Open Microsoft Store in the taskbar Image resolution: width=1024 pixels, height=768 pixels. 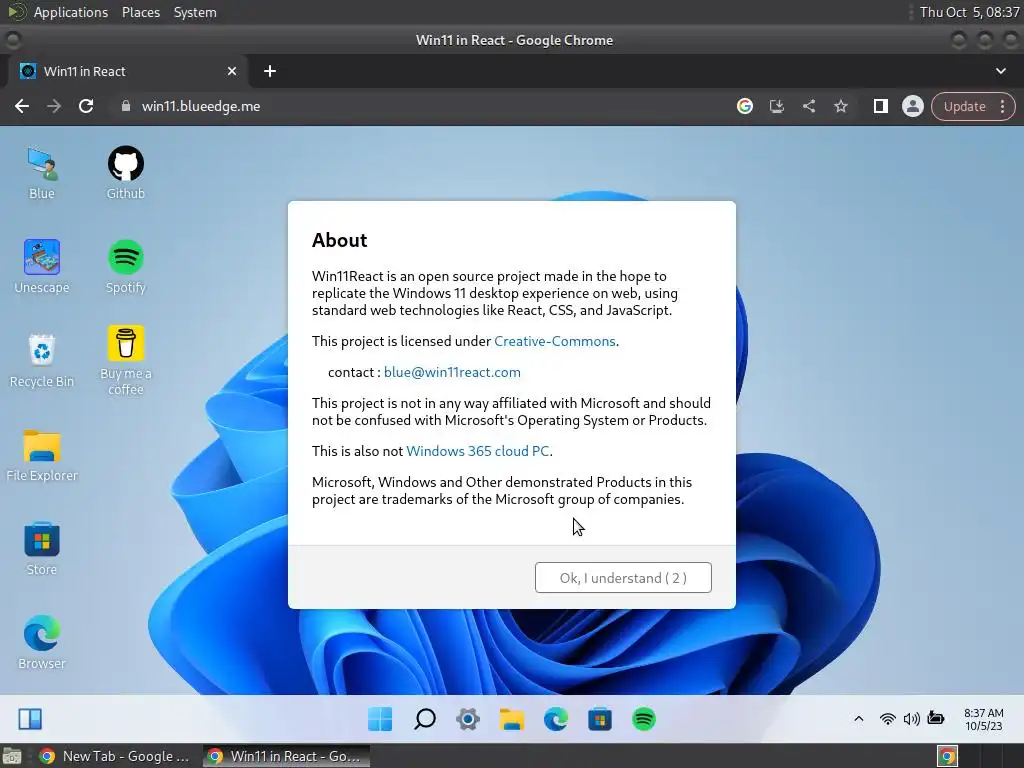[600, 719]
